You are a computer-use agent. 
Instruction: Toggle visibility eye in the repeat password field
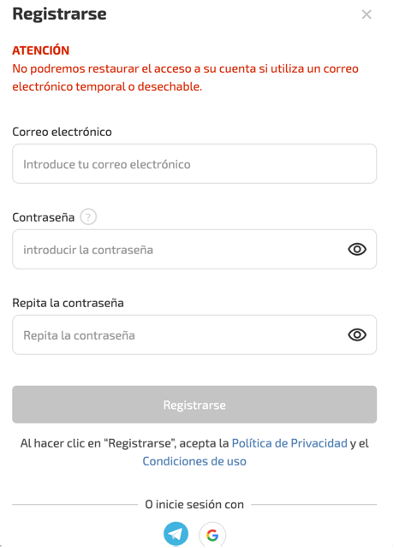click(x=357, y=335)
